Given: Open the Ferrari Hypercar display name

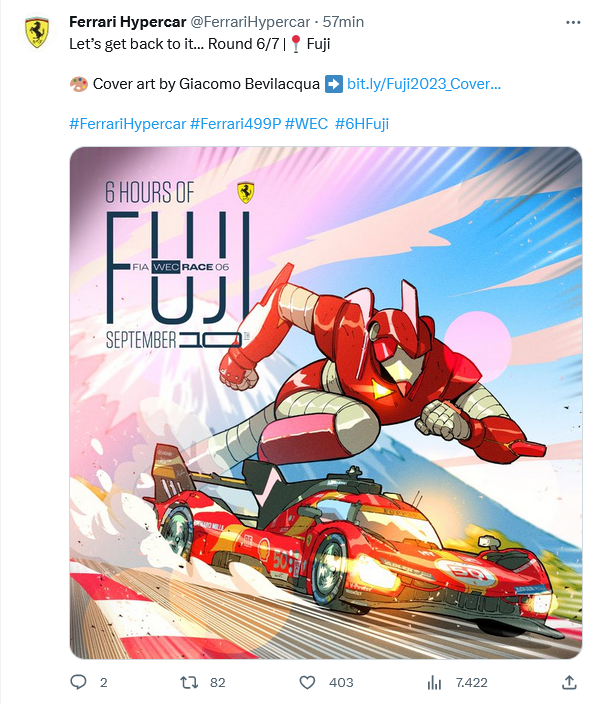Looking at the screenshot, I should [128, 22].
